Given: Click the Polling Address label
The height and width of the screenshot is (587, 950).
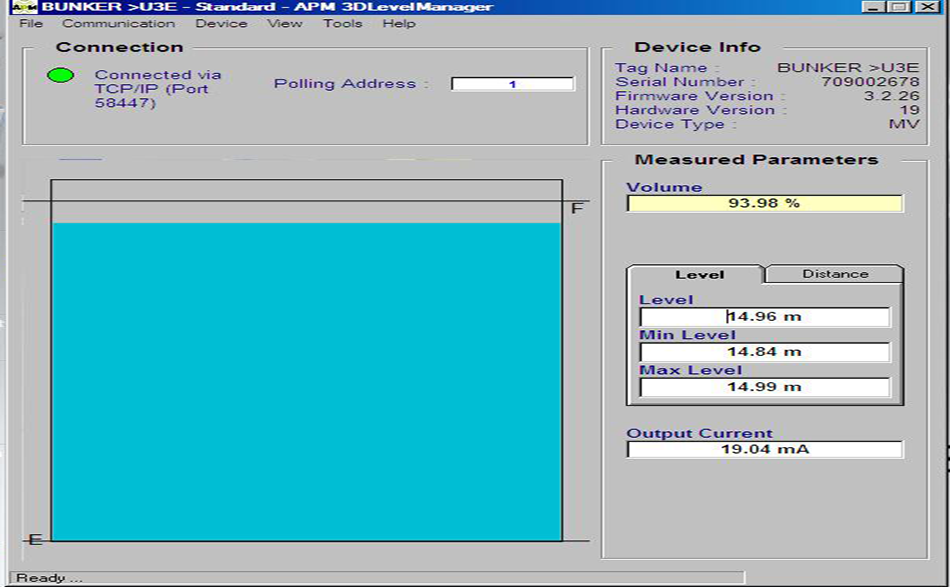Looking at the screenshot, I should pos(351,84).
